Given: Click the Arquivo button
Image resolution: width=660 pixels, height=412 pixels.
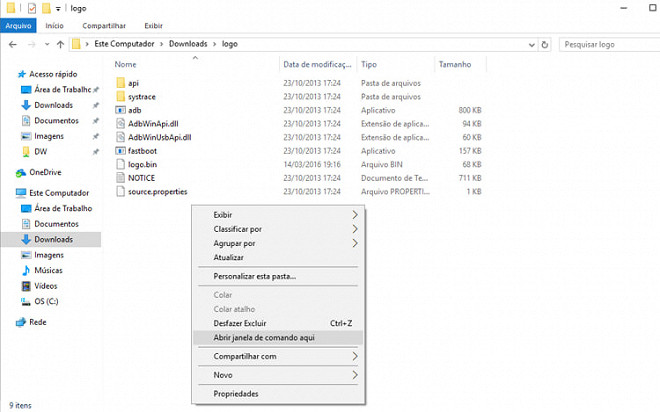Looking at the screenshot, I should [19, 26].
